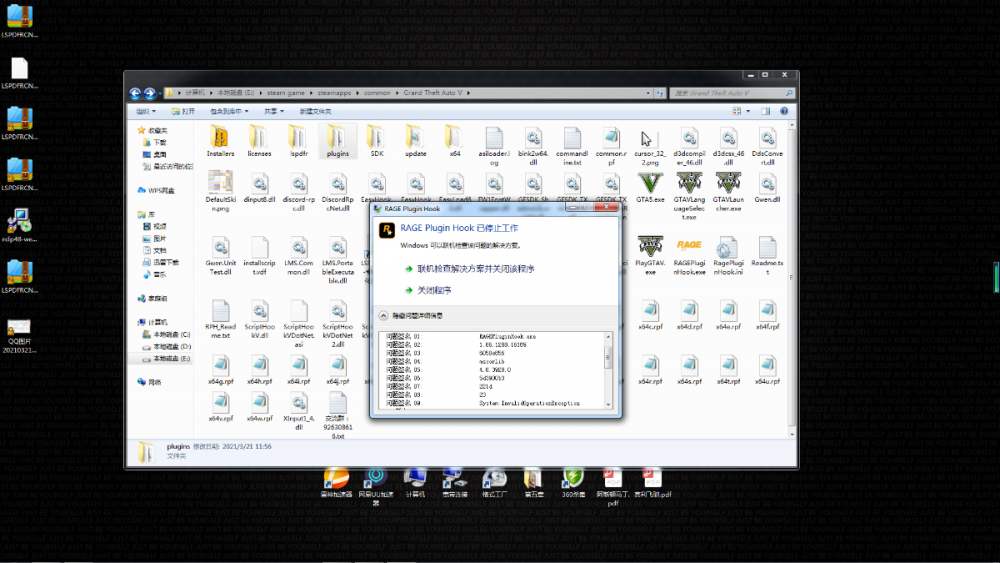Select the GTAVLauncher.exe icon

(x=728, y=192)
